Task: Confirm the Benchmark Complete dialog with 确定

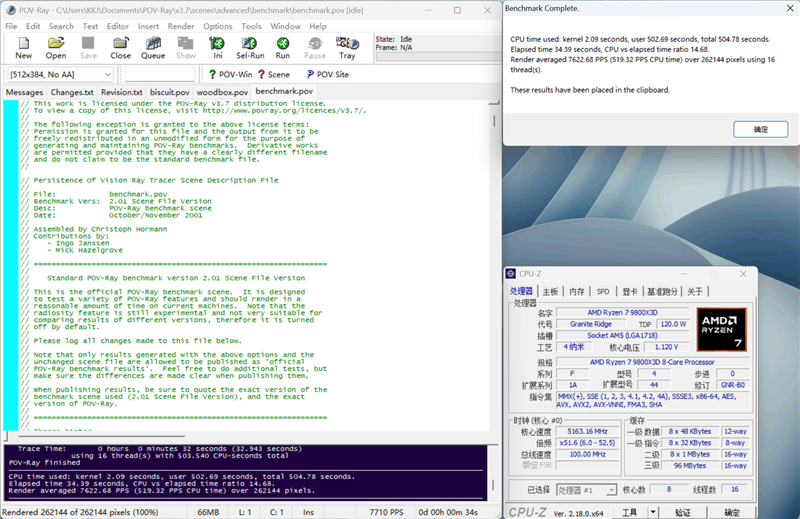Action: tap(760, 130)
